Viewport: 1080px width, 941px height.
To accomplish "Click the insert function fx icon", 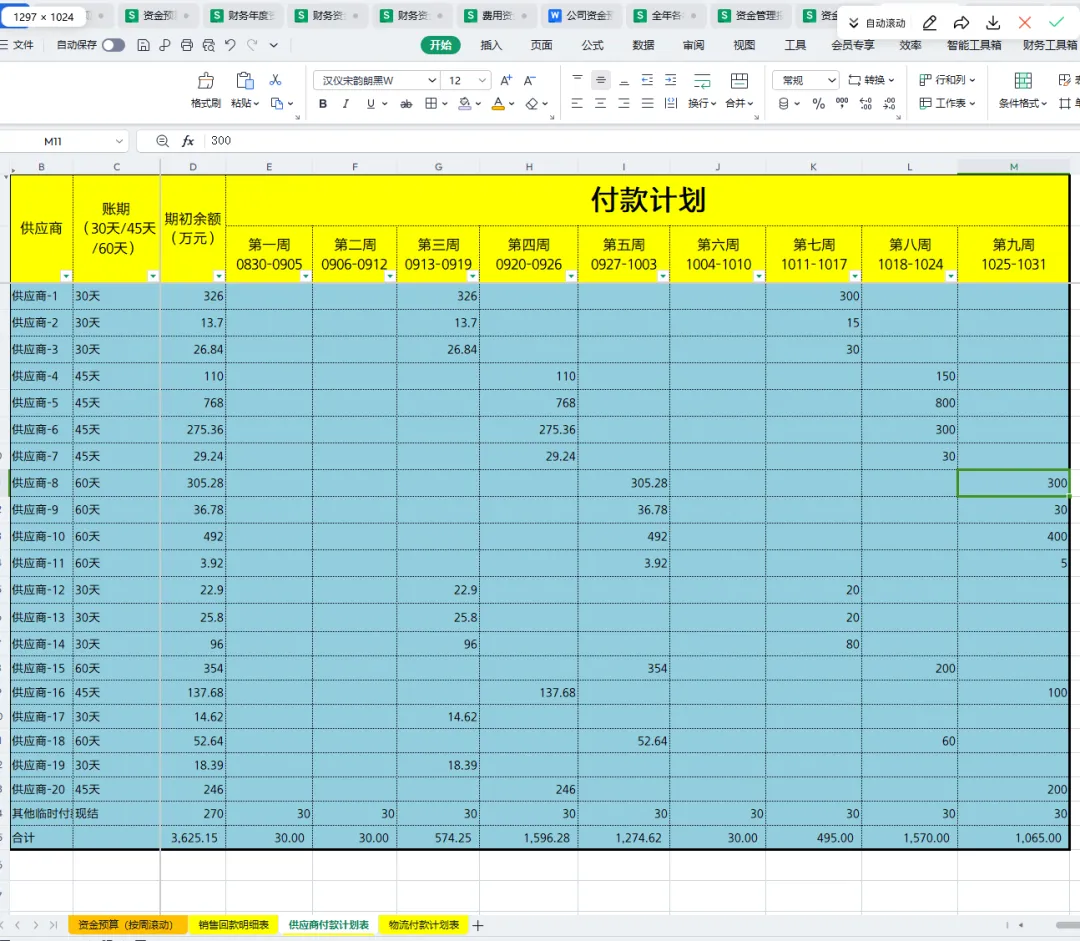I will 187,141.
